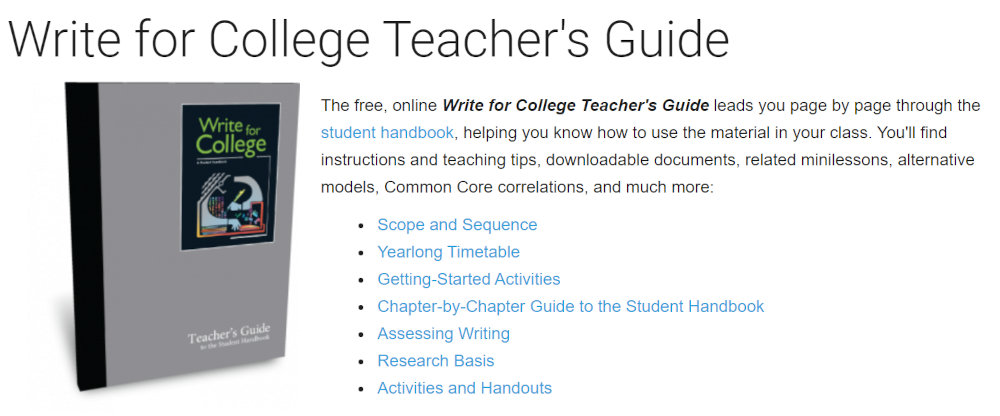The height and width of the screenshot is (416, 1000).
Task: Go to the Yearlong Timetable page
Action: (448, 252)
